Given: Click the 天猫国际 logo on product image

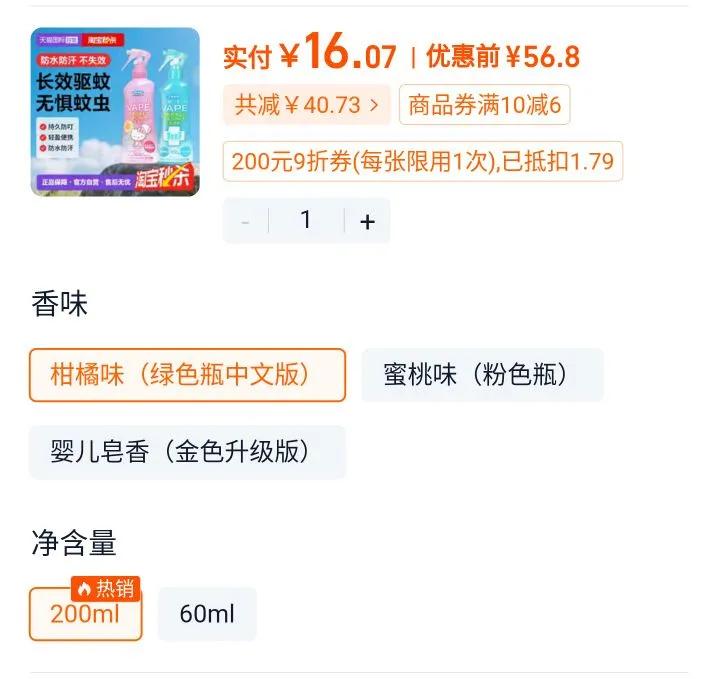Looking at the screenshot, I should point(58,40).
